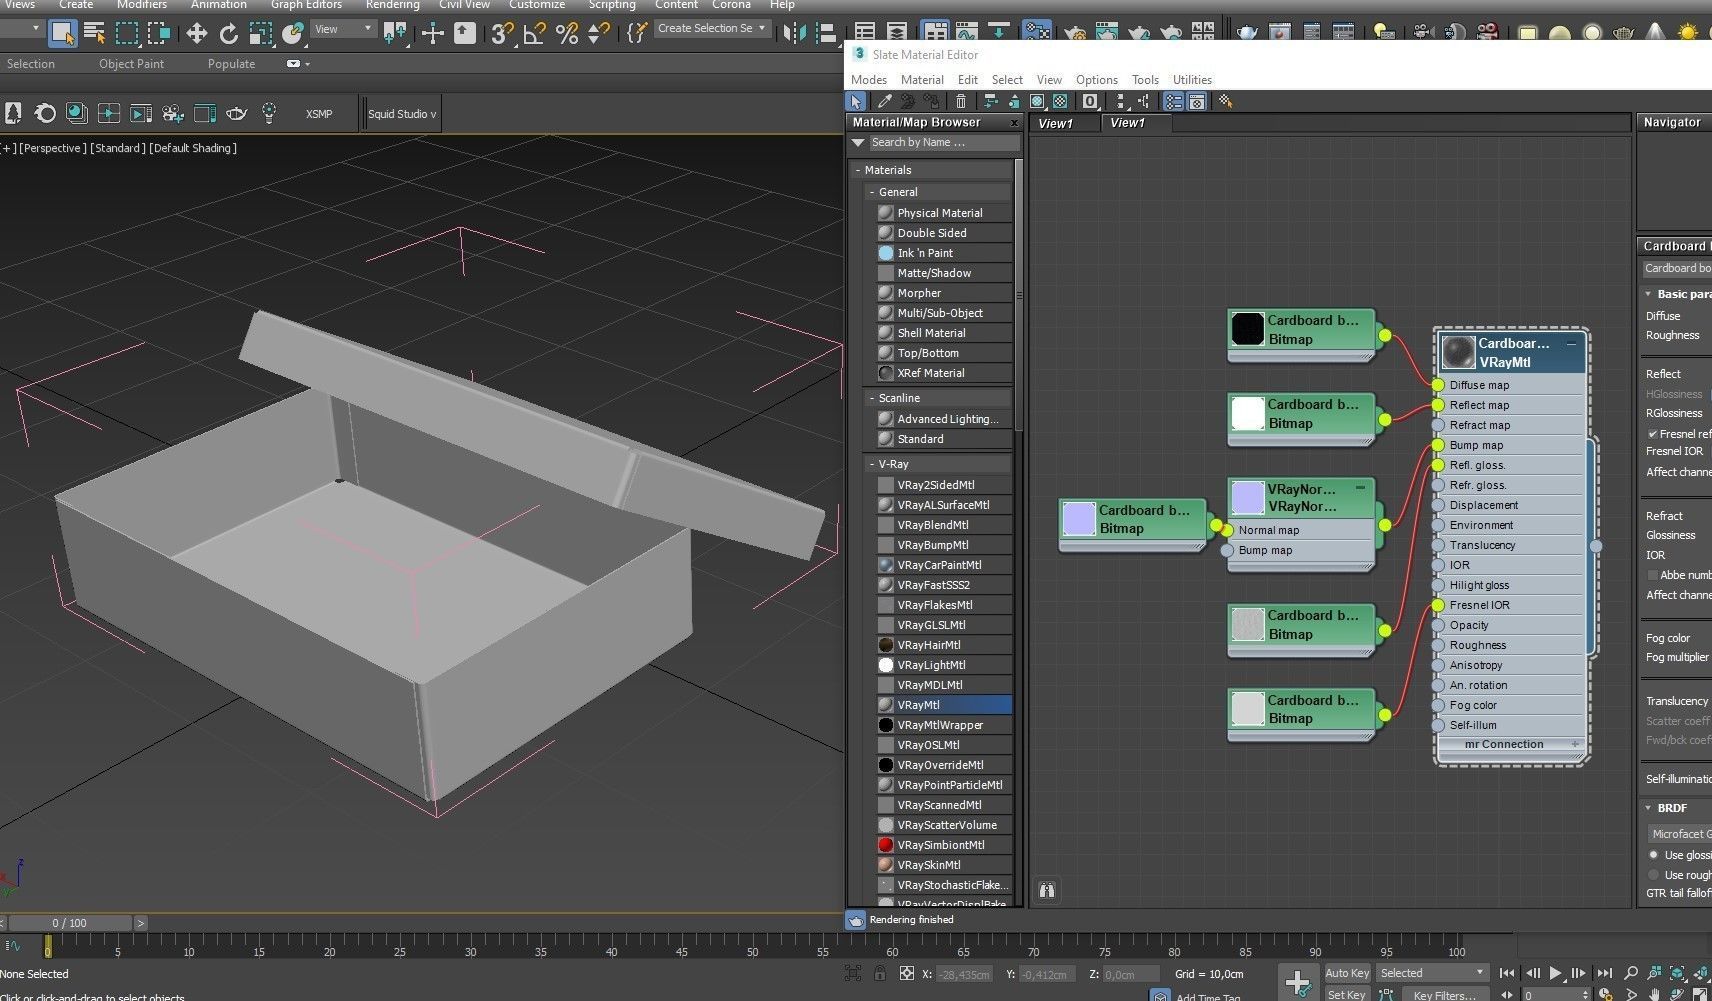Open the Modes menu in Slate Material Editor
Viewport: 1712px width, 1001px height.
tap(869, 80)
